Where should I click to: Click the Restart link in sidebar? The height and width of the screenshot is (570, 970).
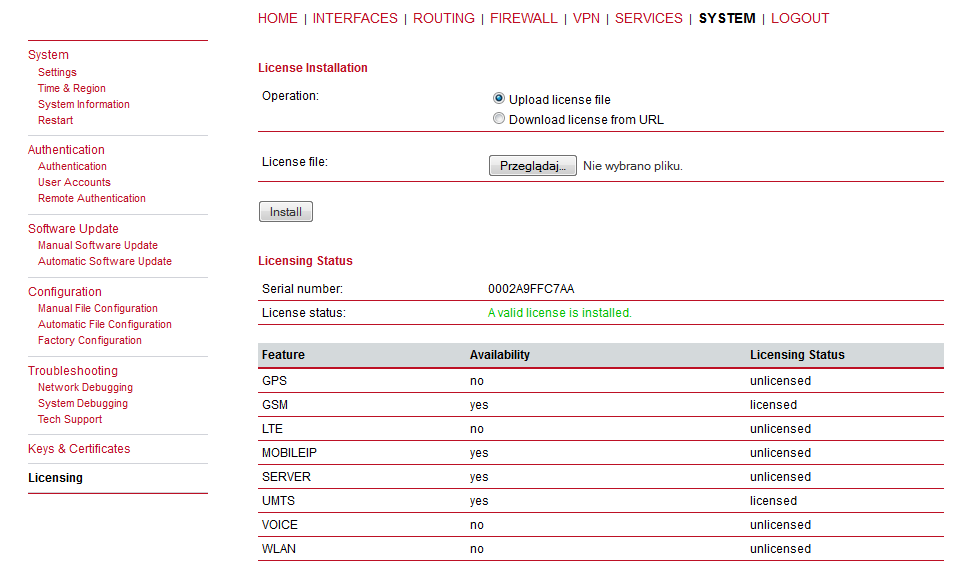click(x=56, y=121)
